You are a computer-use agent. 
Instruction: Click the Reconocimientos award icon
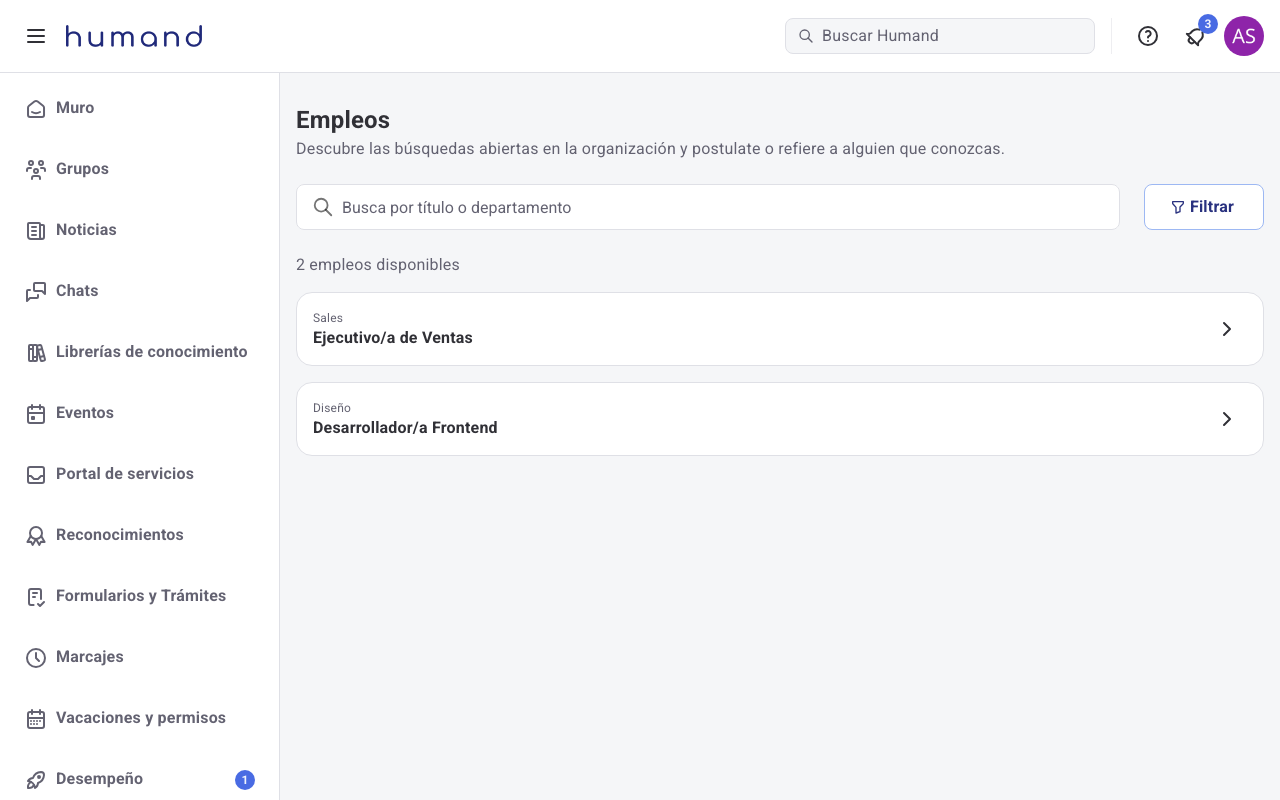tap(36, 535)
